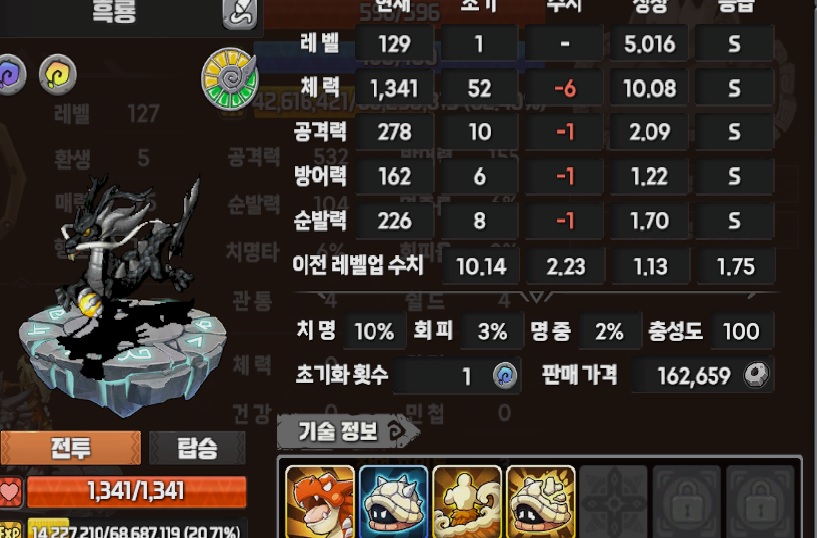This screenshot has height=538, width=817.
Task: Open the green-yellow spiral shell gauge
Action: 230,79
